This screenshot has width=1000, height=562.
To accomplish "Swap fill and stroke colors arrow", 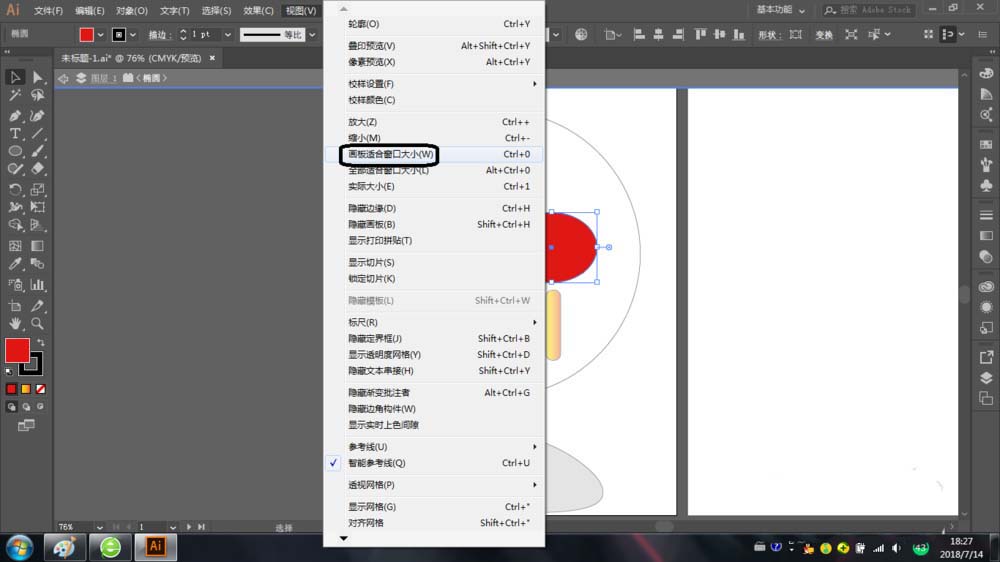I will (41, 343).
